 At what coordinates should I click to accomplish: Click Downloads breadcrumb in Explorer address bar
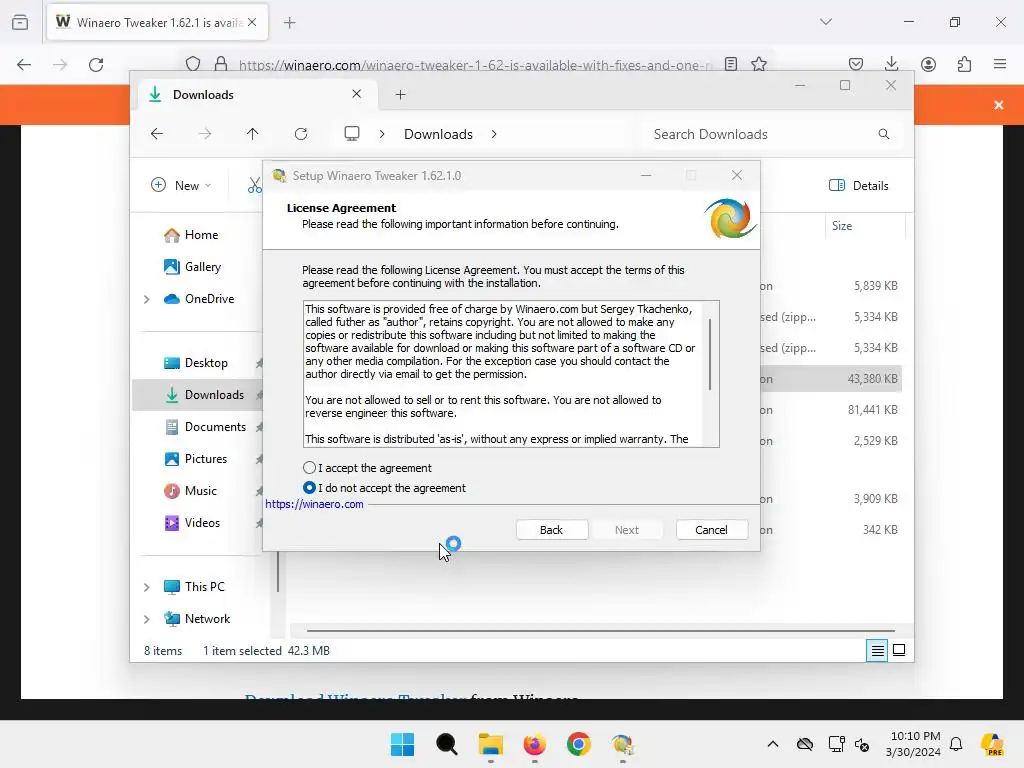pyautogui.click(x=438, y=134)
